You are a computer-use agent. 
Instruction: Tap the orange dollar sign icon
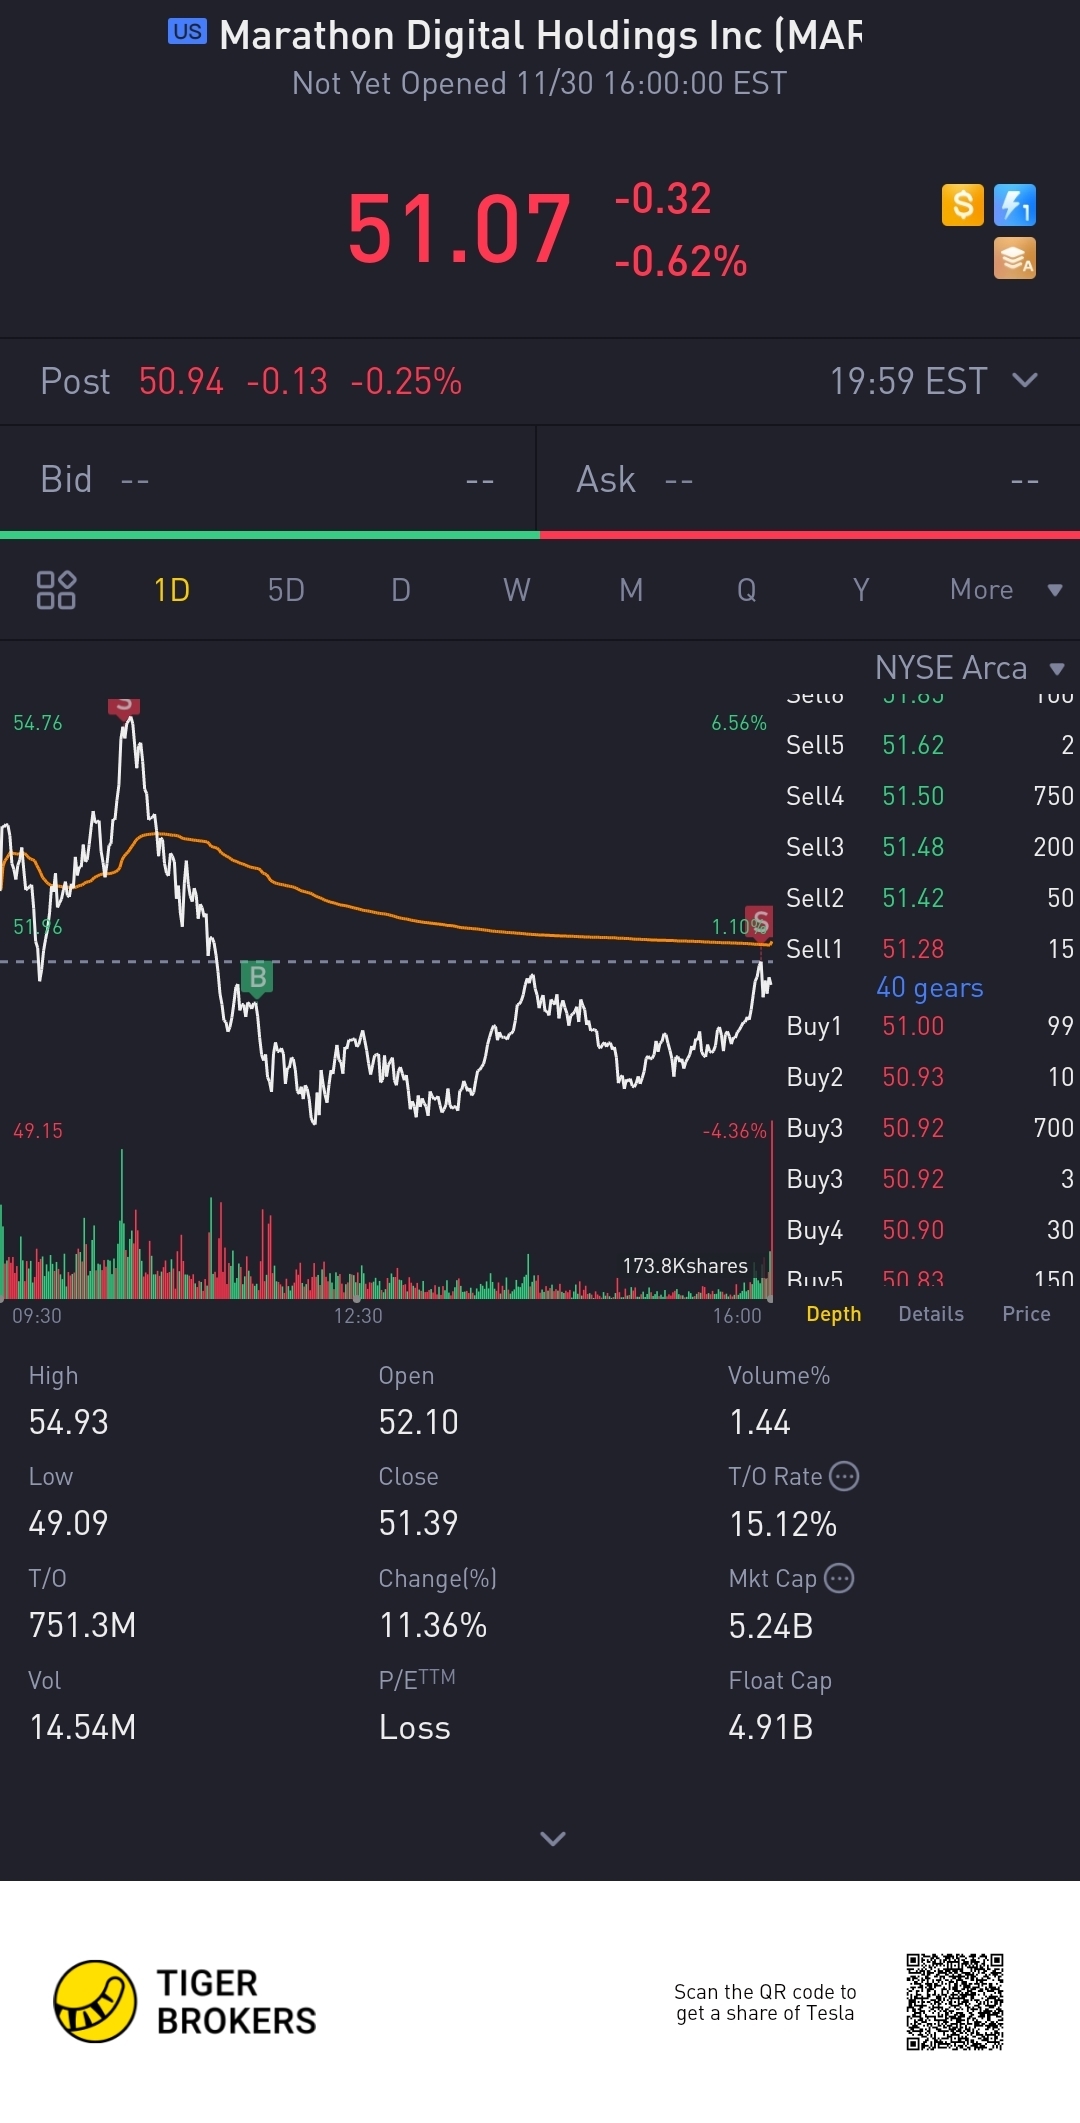[963, 205]
